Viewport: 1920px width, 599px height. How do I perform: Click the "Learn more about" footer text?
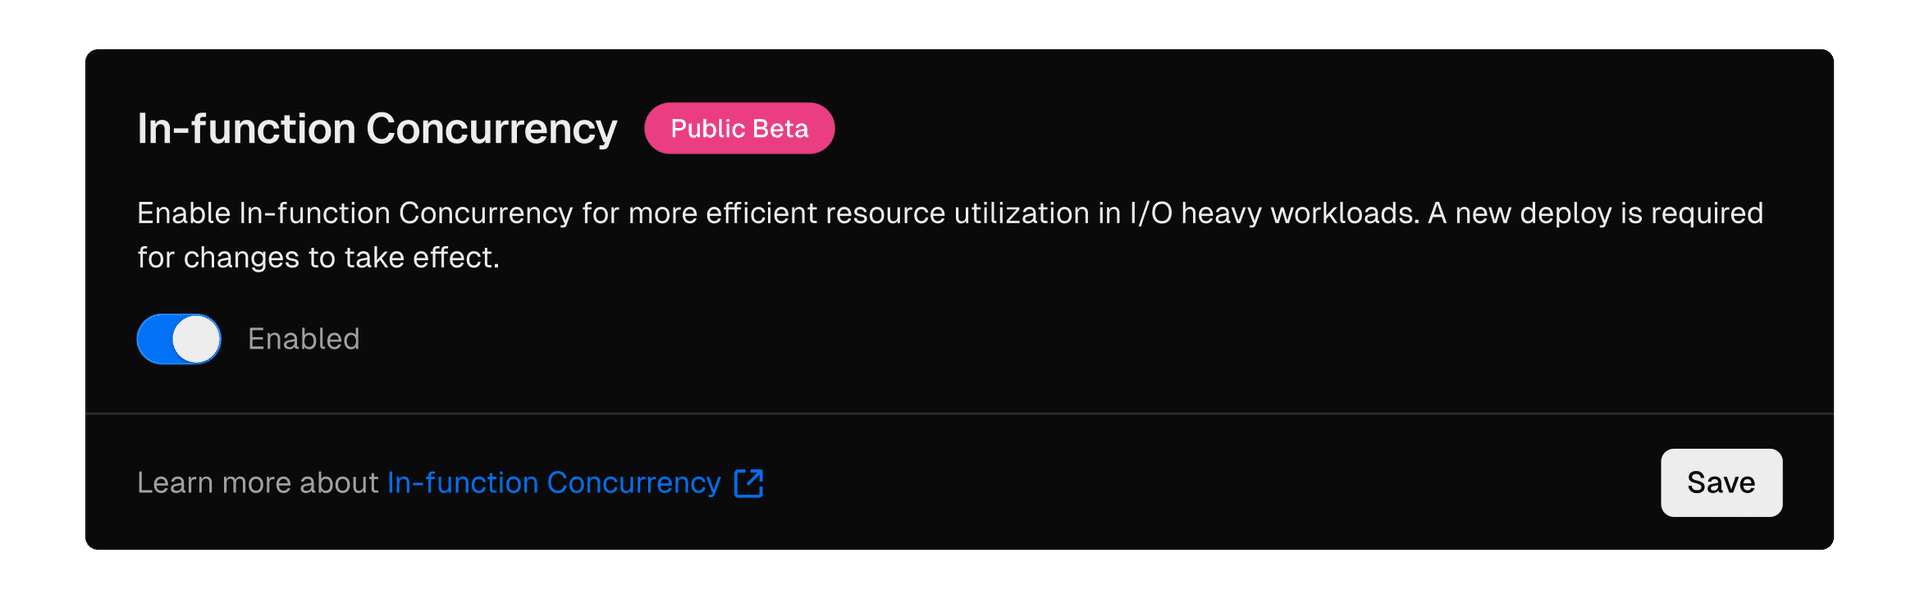click(257, 483)
